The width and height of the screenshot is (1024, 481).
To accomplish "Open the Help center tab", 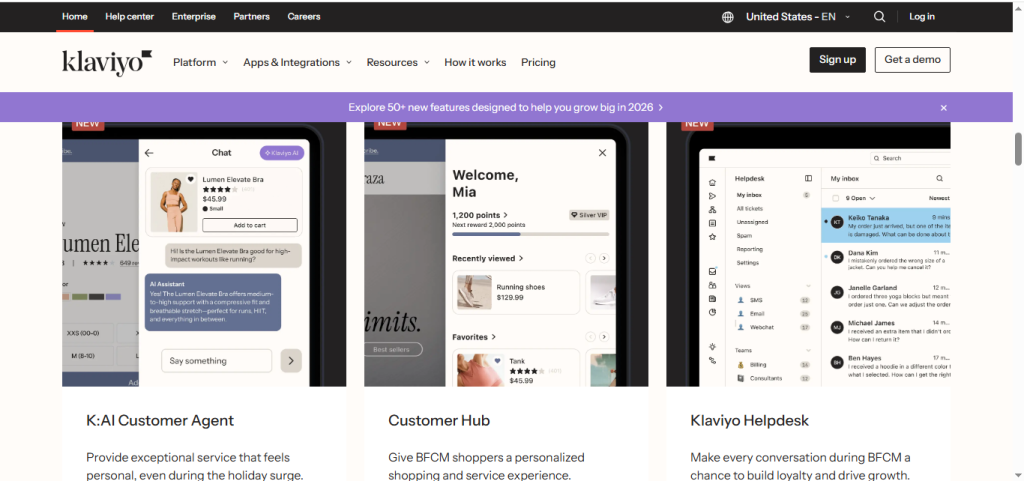I will click(x=130, y=17).
